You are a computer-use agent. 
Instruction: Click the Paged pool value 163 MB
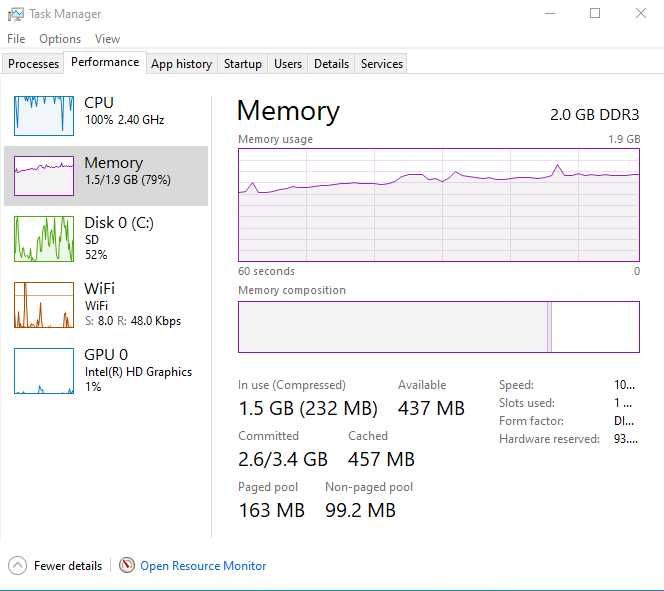pos(271,510)
